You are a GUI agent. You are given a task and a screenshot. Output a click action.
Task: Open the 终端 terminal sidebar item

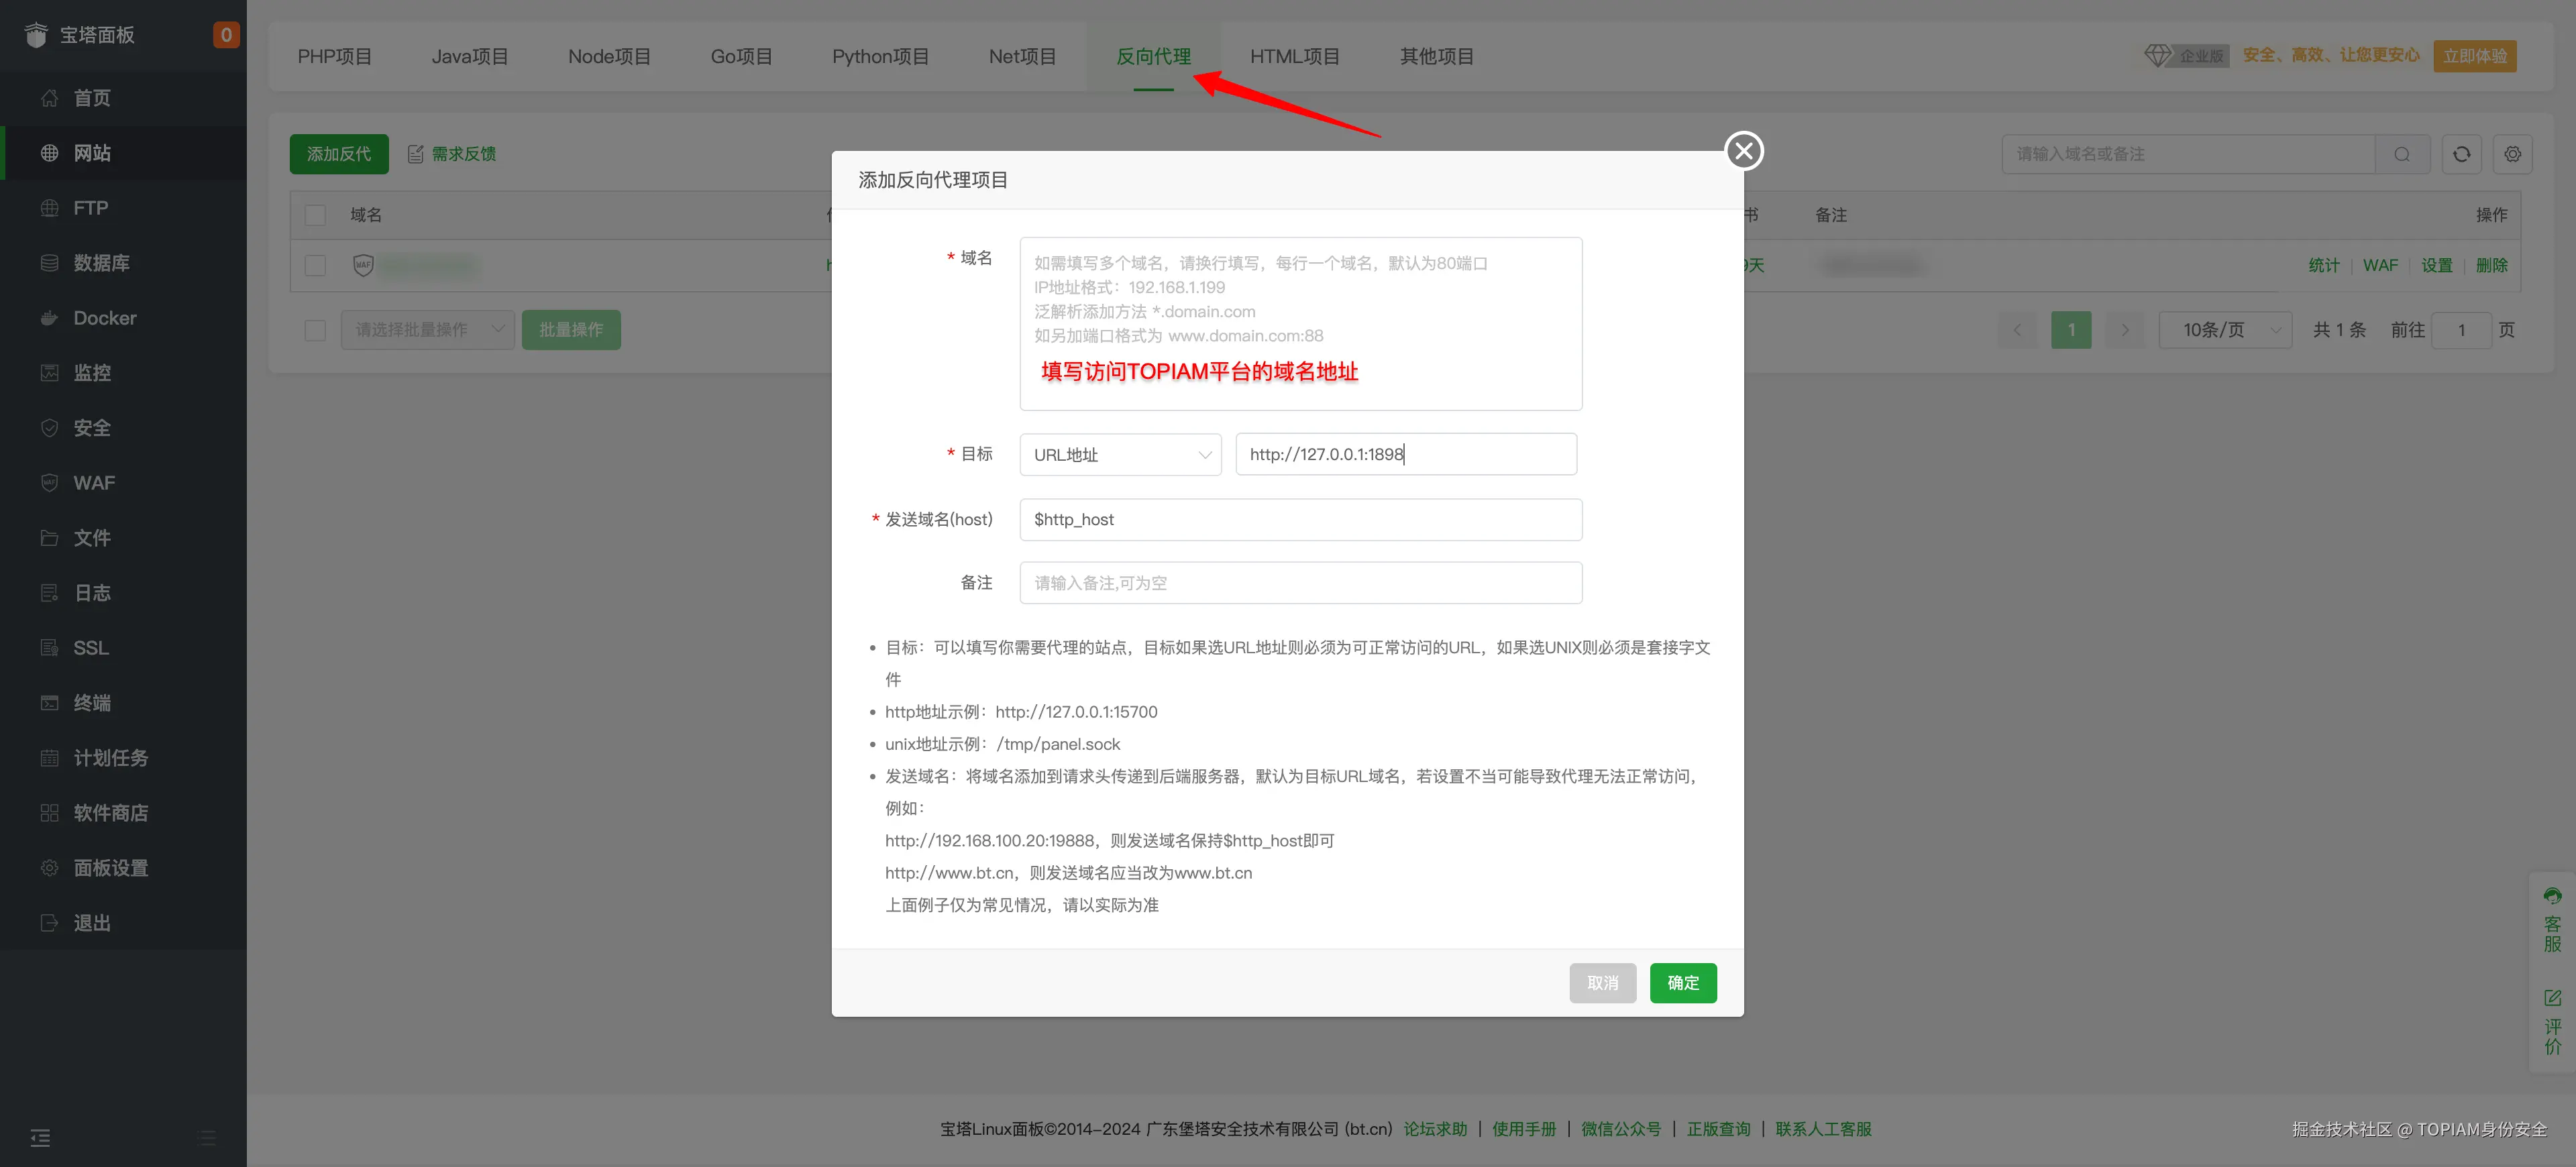tap(92, 703)
